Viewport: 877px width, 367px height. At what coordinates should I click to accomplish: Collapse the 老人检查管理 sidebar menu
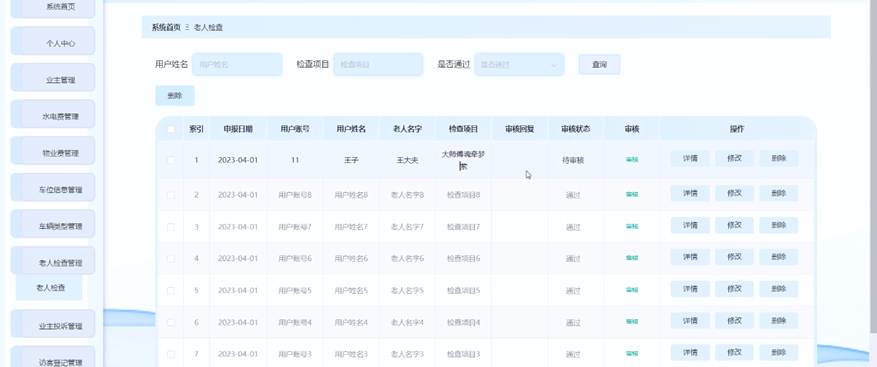pos(53,261)
